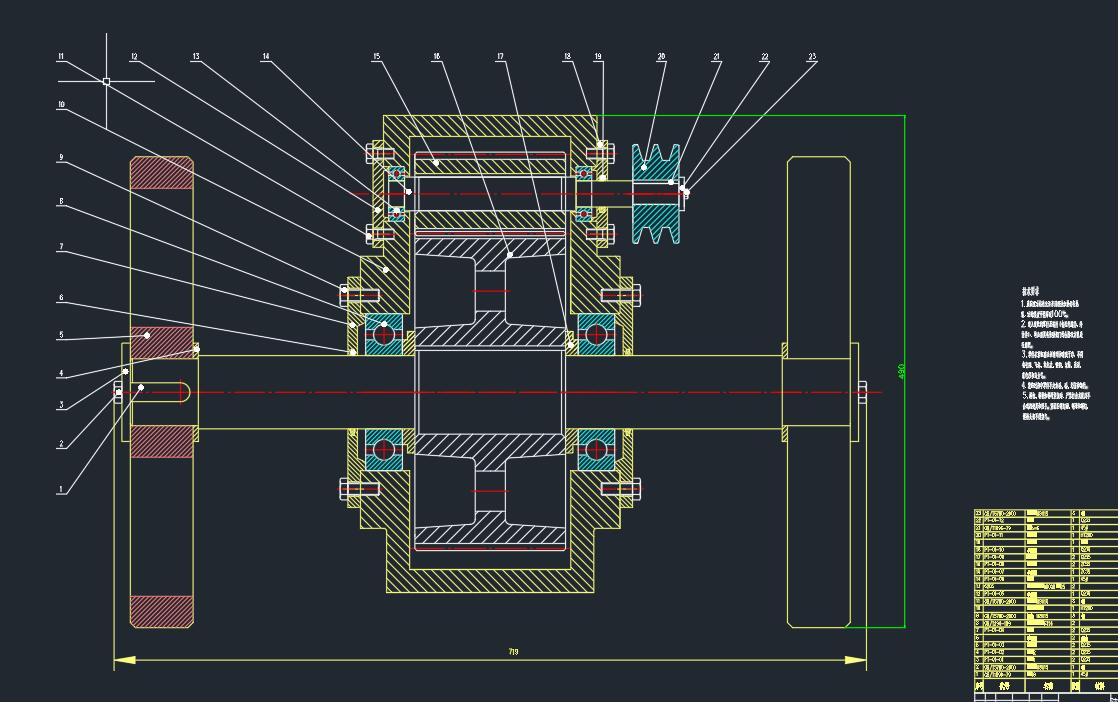Select part balloon number 8
This screenshot has width=1118, height=702.
[61, 202]
